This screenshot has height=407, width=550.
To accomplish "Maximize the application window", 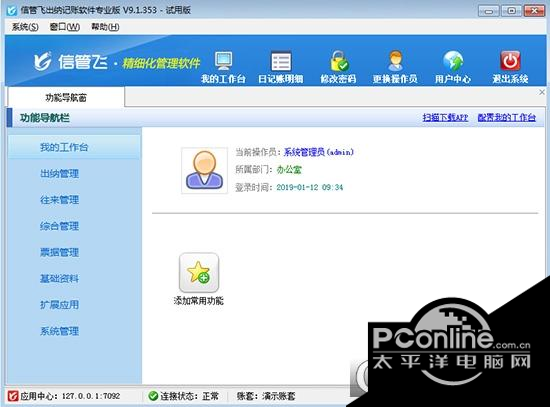I will [x=511, y=11].
